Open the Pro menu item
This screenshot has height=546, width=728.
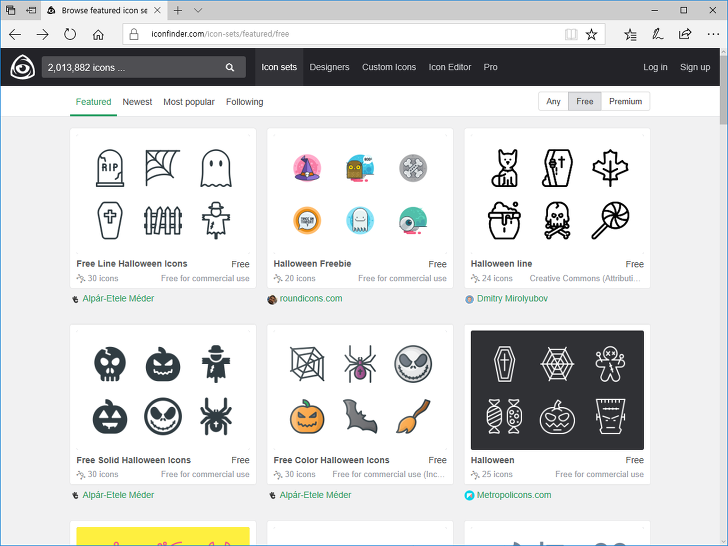pos(490,67)
